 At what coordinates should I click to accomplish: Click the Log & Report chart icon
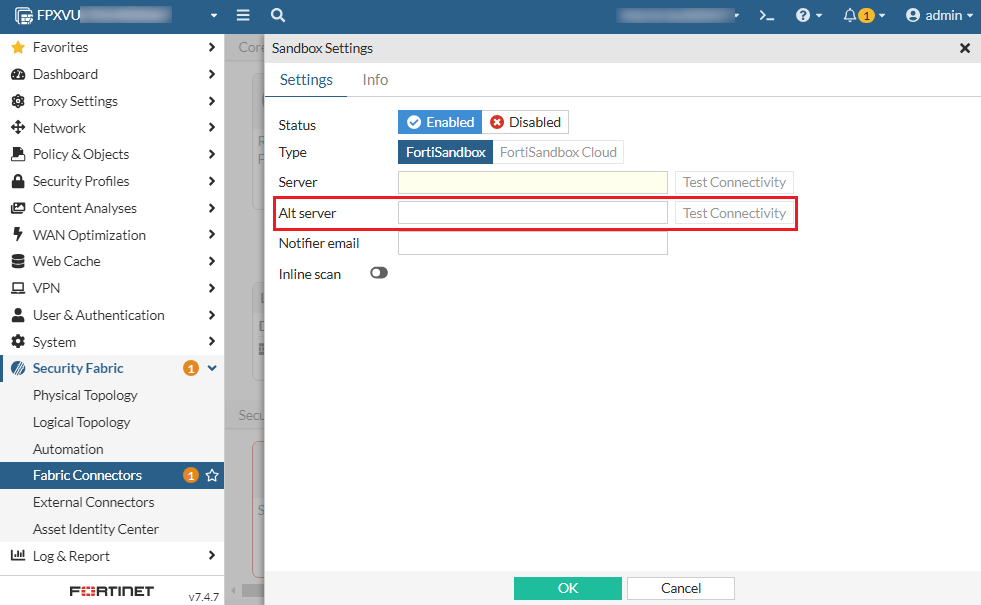pos(18,556)
